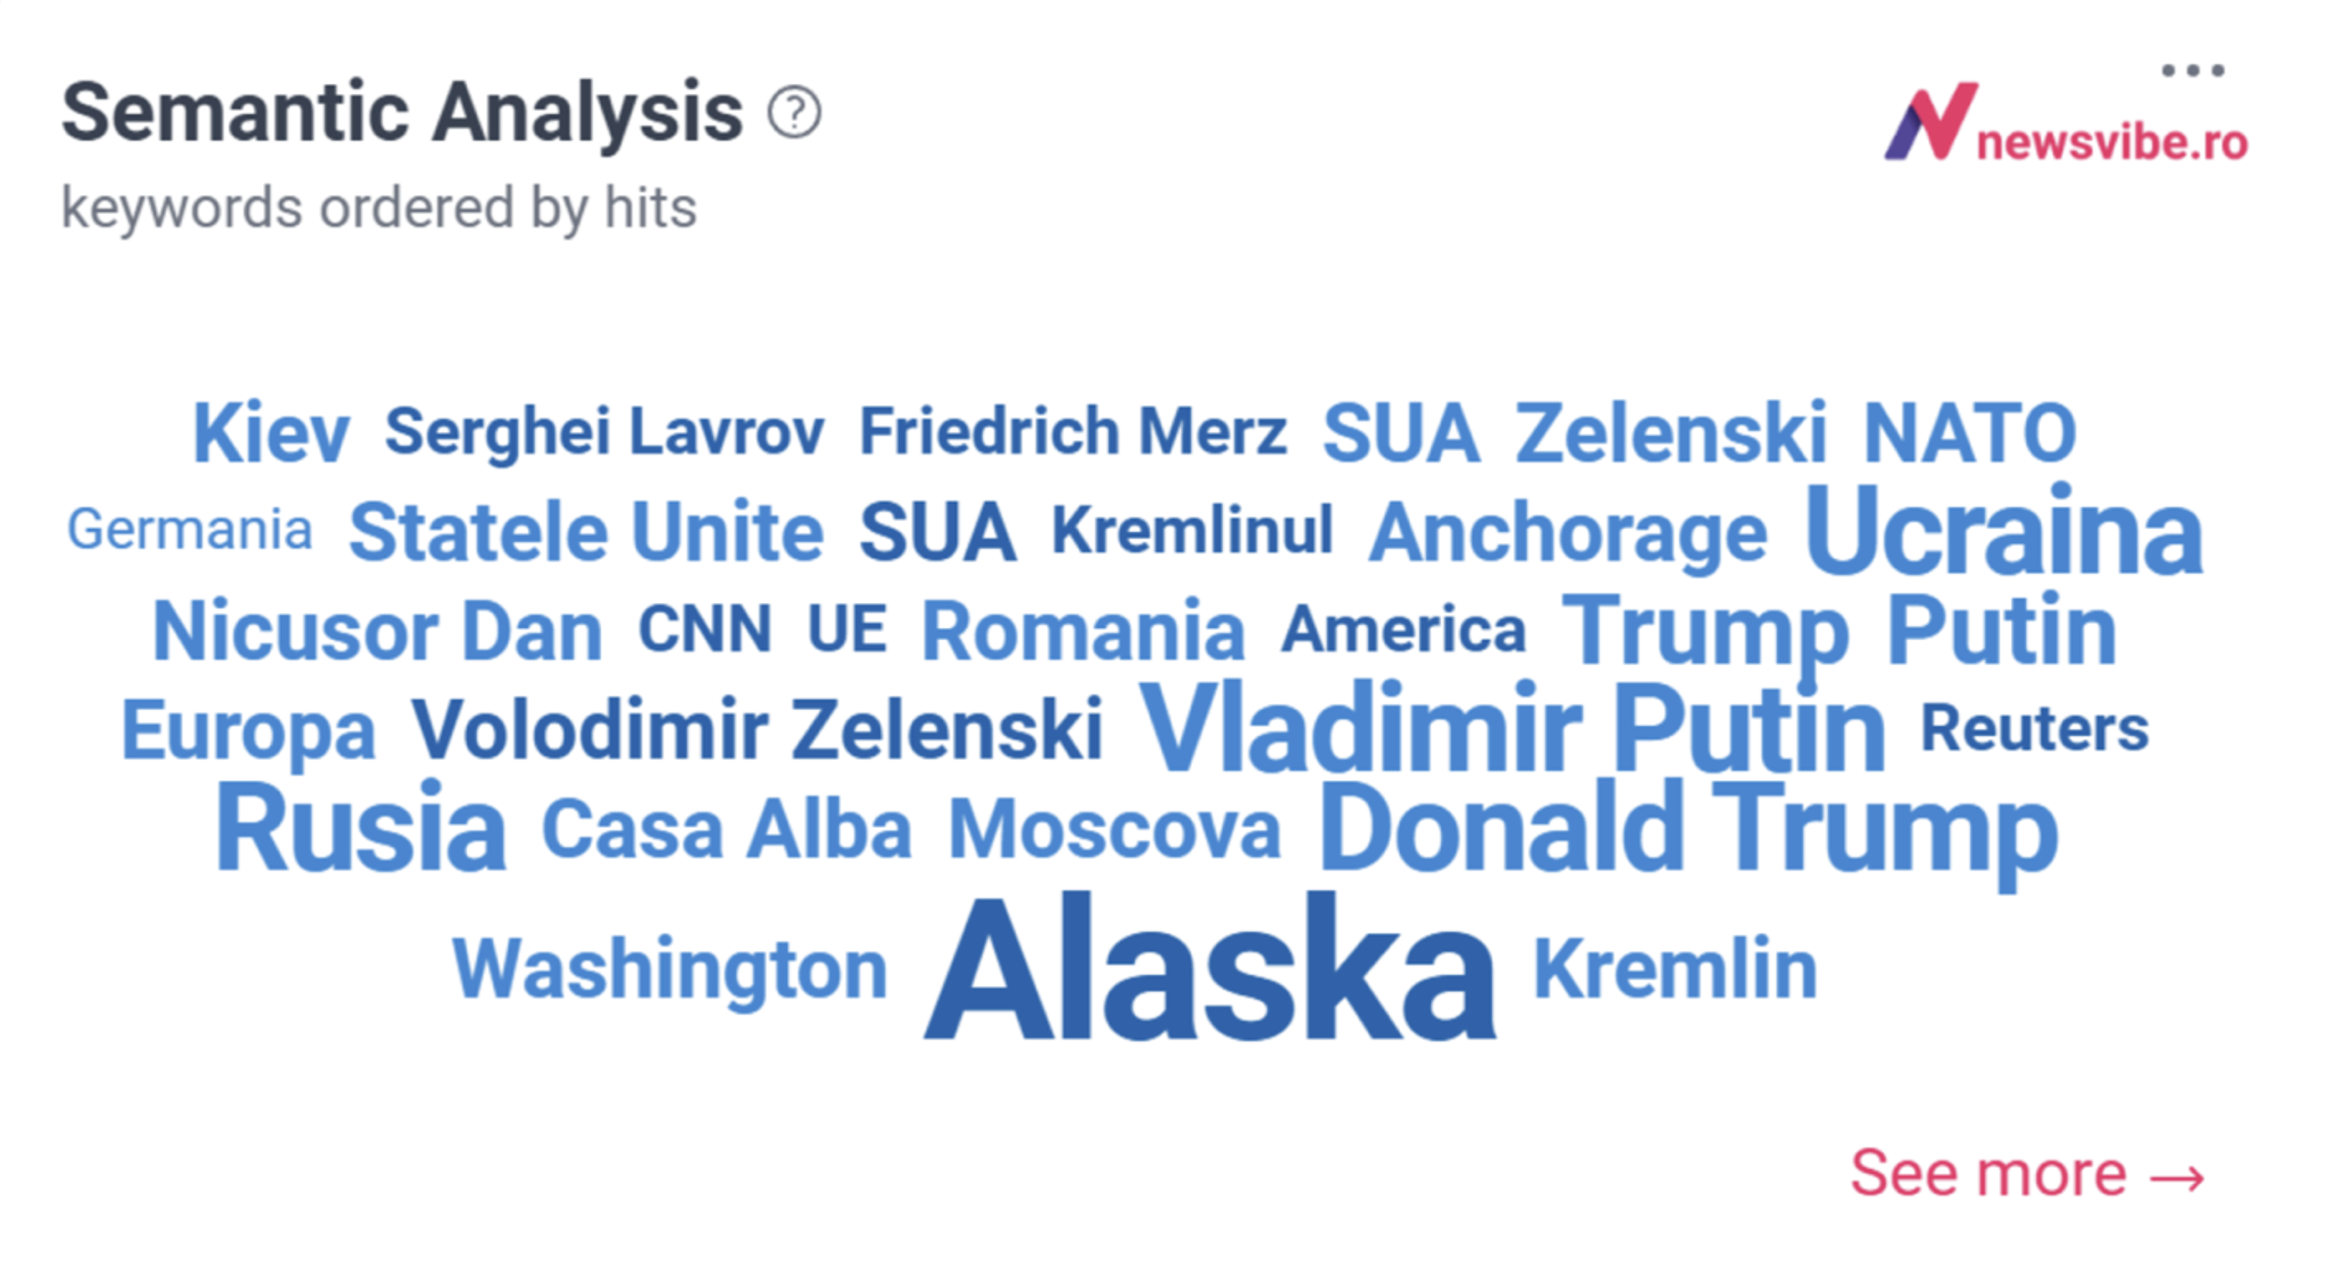
Task: Select the Statele Unite keyword
Action: 586,531
